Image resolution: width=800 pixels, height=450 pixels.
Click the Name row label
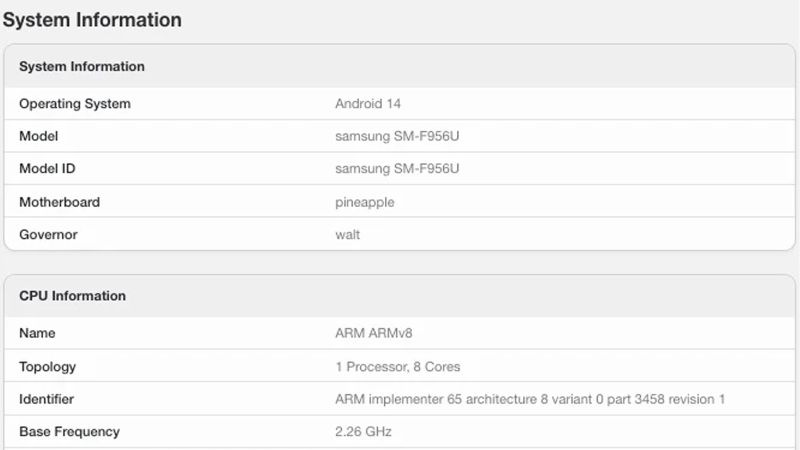click(x=37, y=333)
